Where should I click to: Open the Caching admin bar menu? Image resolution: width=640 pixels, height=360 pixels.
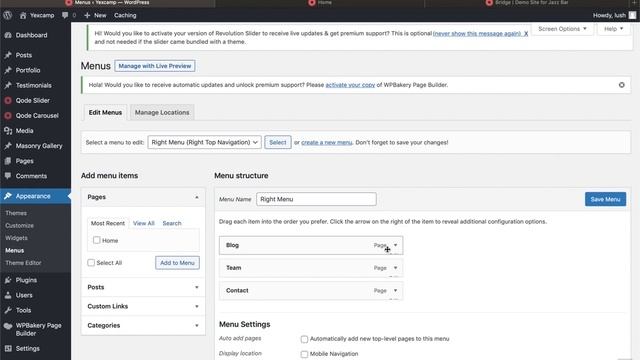(125, 15)
